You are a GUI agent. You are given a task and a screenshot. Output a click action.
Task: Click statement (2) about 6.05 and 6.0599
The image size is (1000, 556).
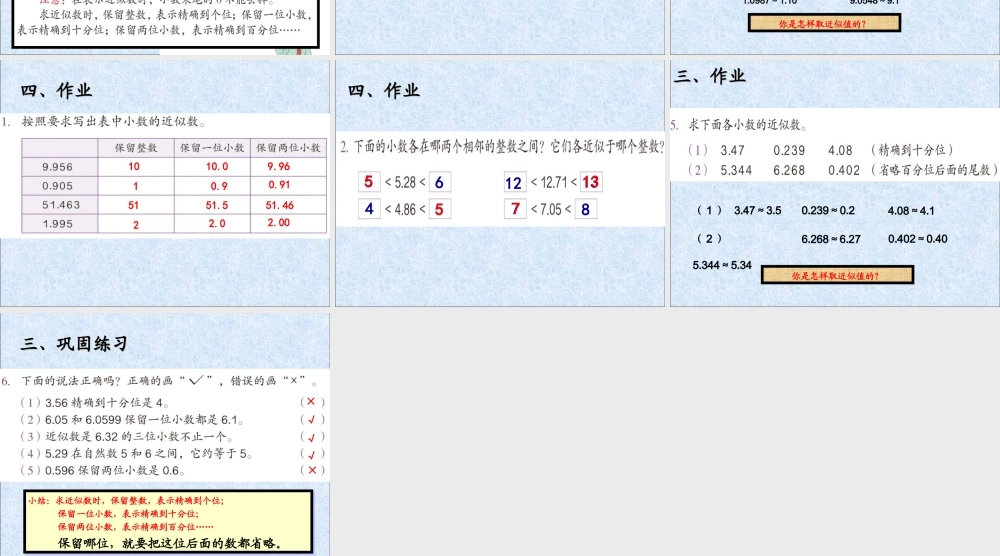point(132,420)
